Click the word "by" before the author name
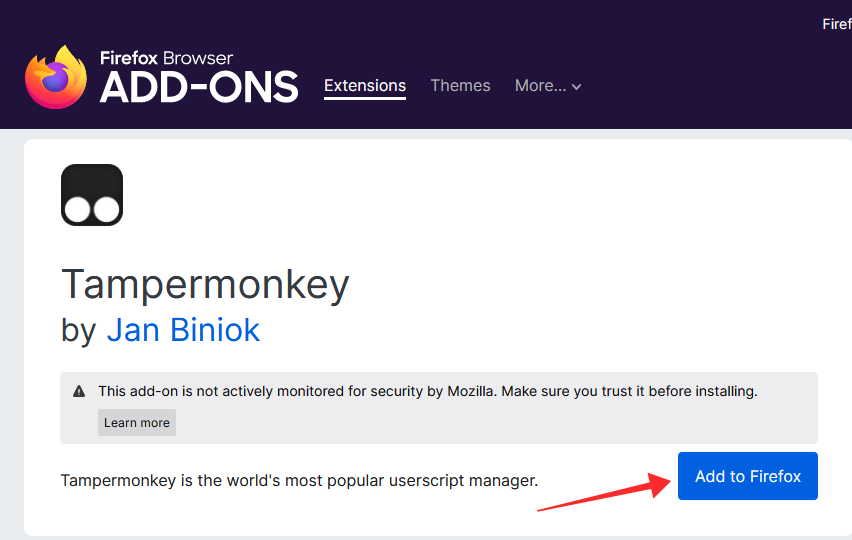852x540 pixels. (78, 331)
